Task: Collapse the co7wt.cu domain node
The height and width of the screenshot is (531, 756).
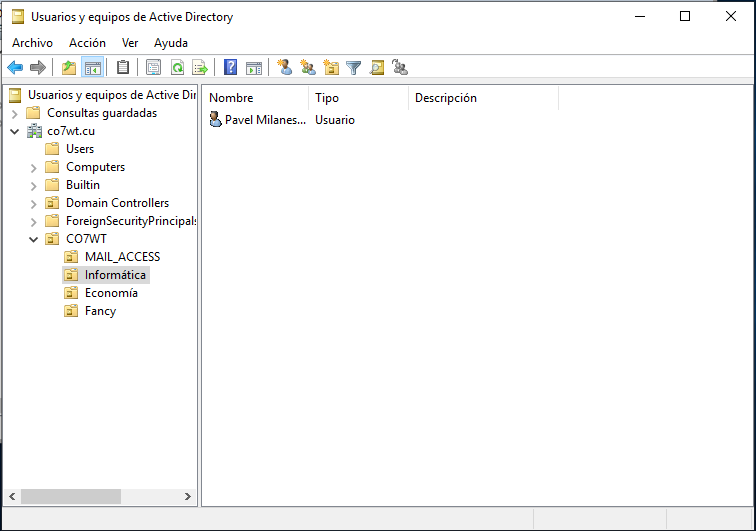Action: pos(14,131)
